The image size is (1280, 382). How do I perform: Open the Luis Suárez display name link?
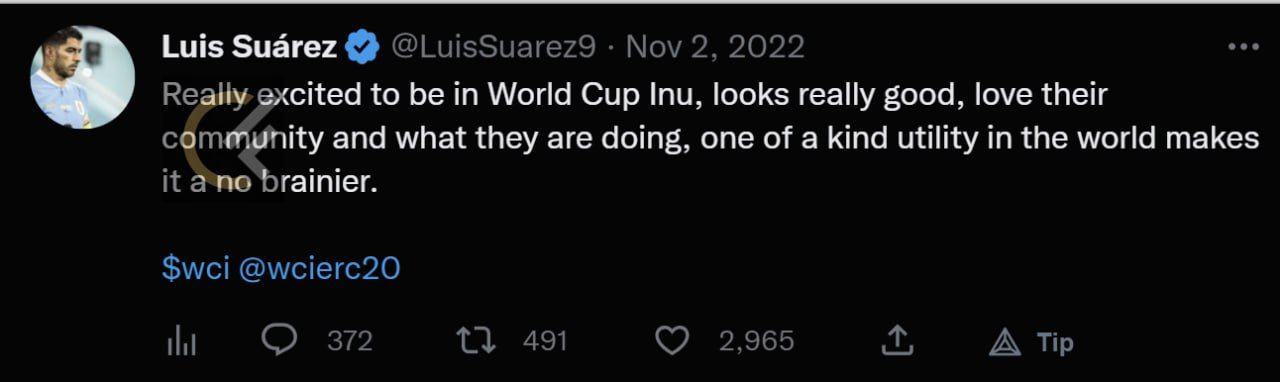click(249, 46)
